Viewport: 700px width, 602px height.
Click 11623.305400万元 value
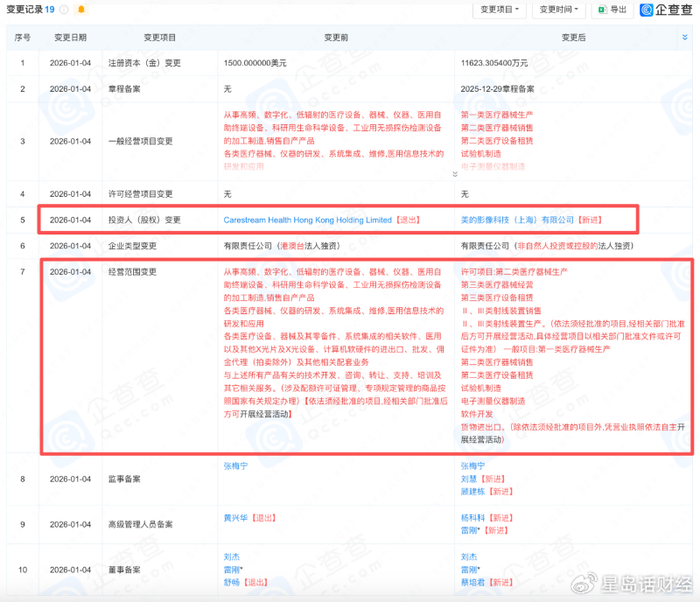(494, 63)
